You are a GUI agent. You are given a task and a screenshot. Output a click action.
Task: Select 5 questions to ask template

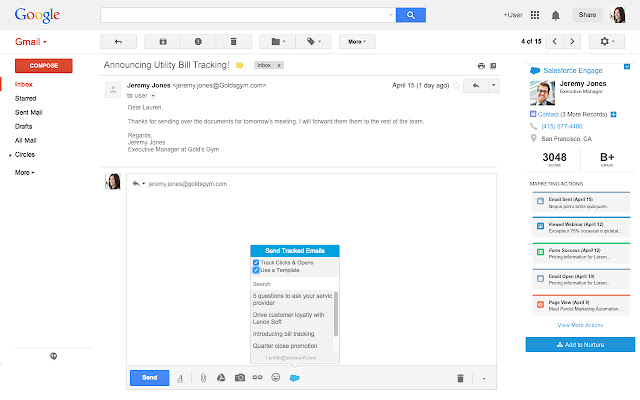click(x=292, y=299)
